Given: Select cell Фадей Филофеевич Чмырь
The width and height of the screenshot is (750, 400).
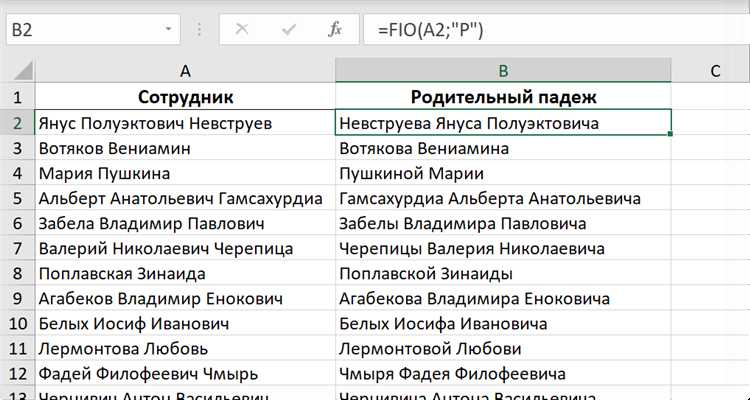Looking at the screenshot, I should click(x=185, y=373).
